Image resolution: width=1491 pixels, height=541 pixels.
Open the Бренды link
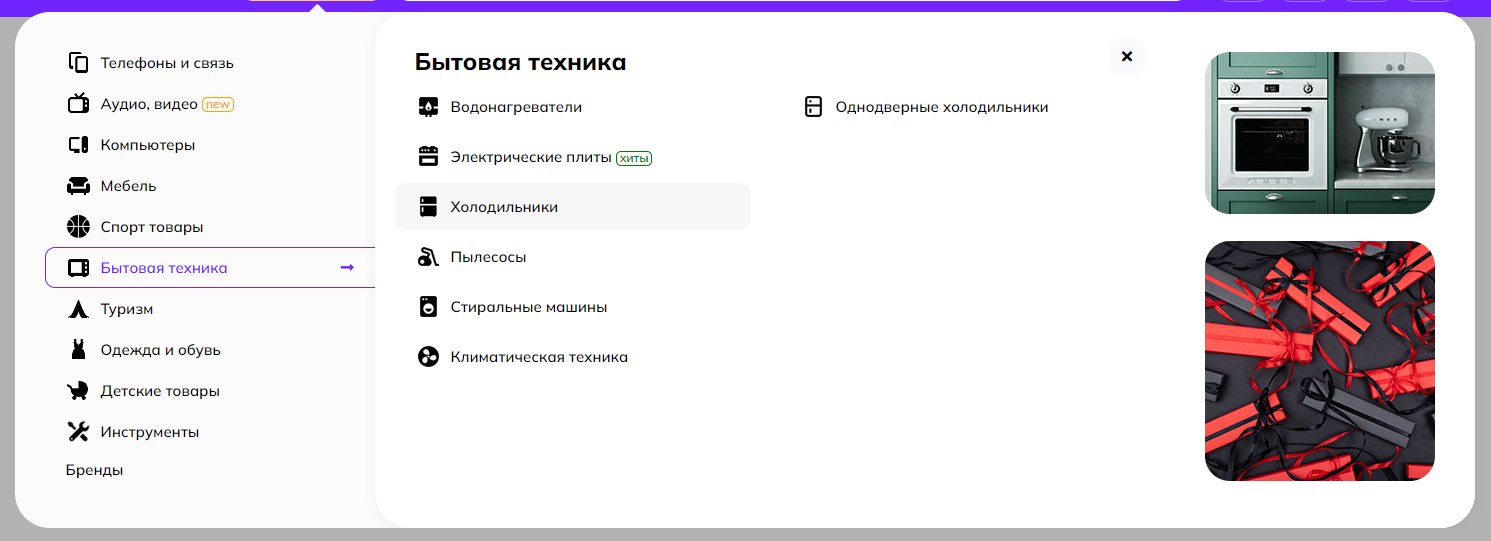(x=94, y=470)
